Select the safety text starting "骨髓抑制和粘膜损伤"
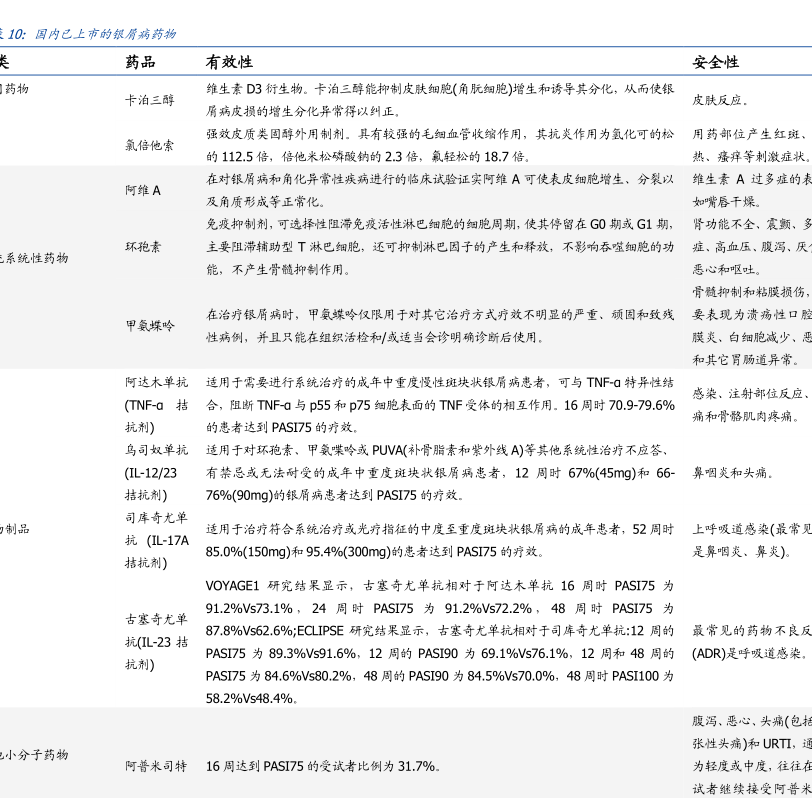This screenshot has width=812, height=798. [x=752, y=326]
